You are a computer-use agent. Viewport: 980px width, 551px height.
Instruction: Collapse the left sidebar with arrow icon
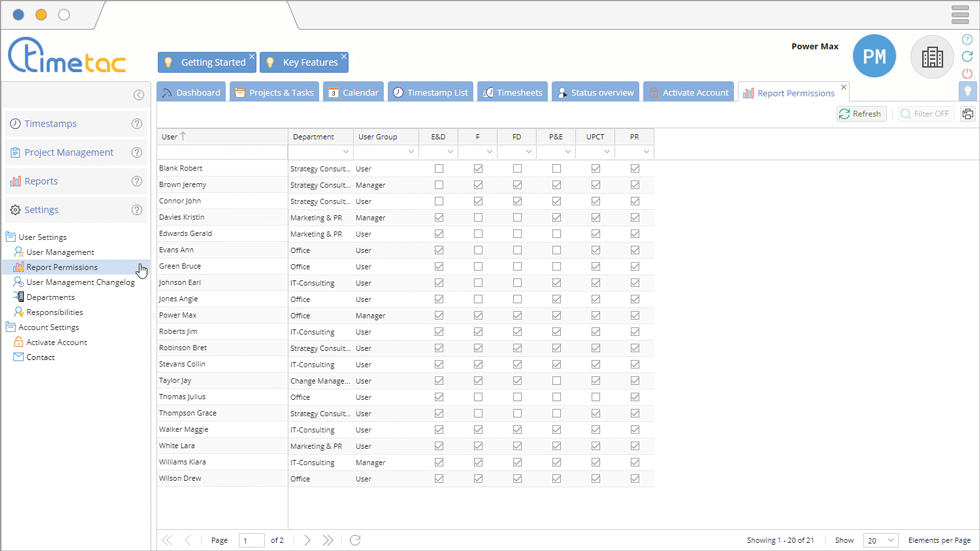point(139,95)
